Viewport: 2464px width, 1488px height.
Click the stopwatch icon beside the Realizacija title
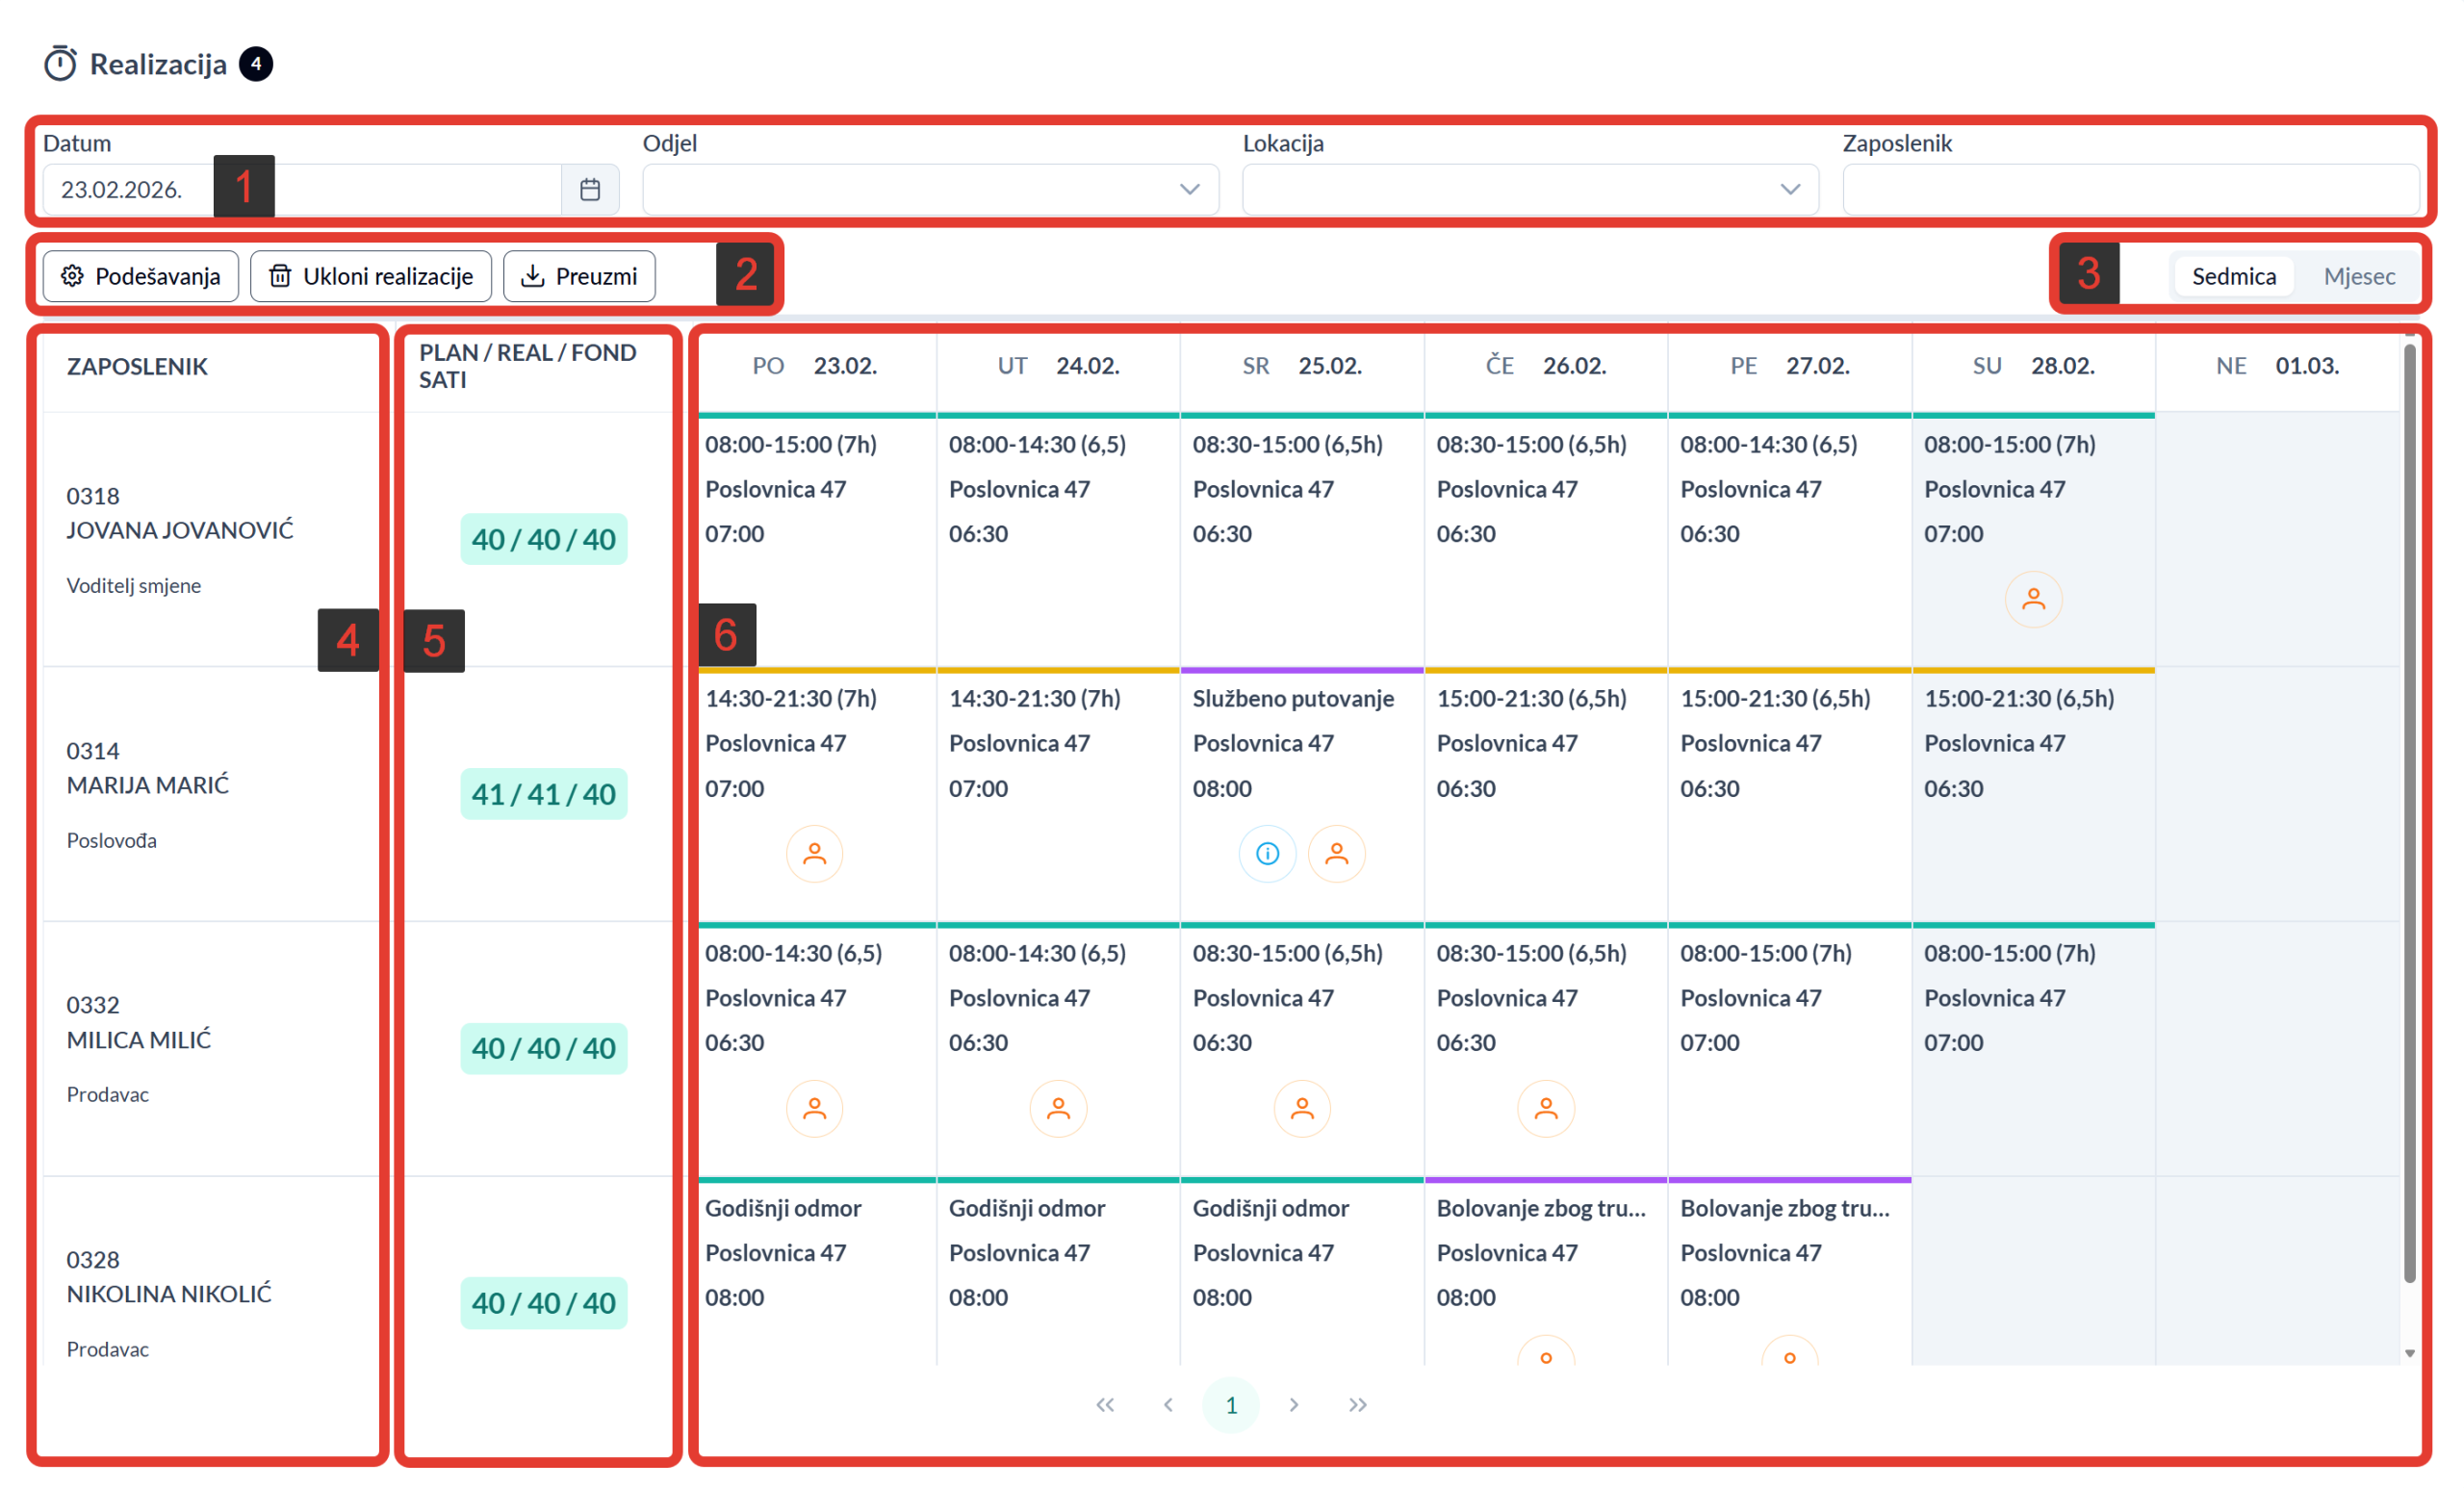(x=60, y=64)
